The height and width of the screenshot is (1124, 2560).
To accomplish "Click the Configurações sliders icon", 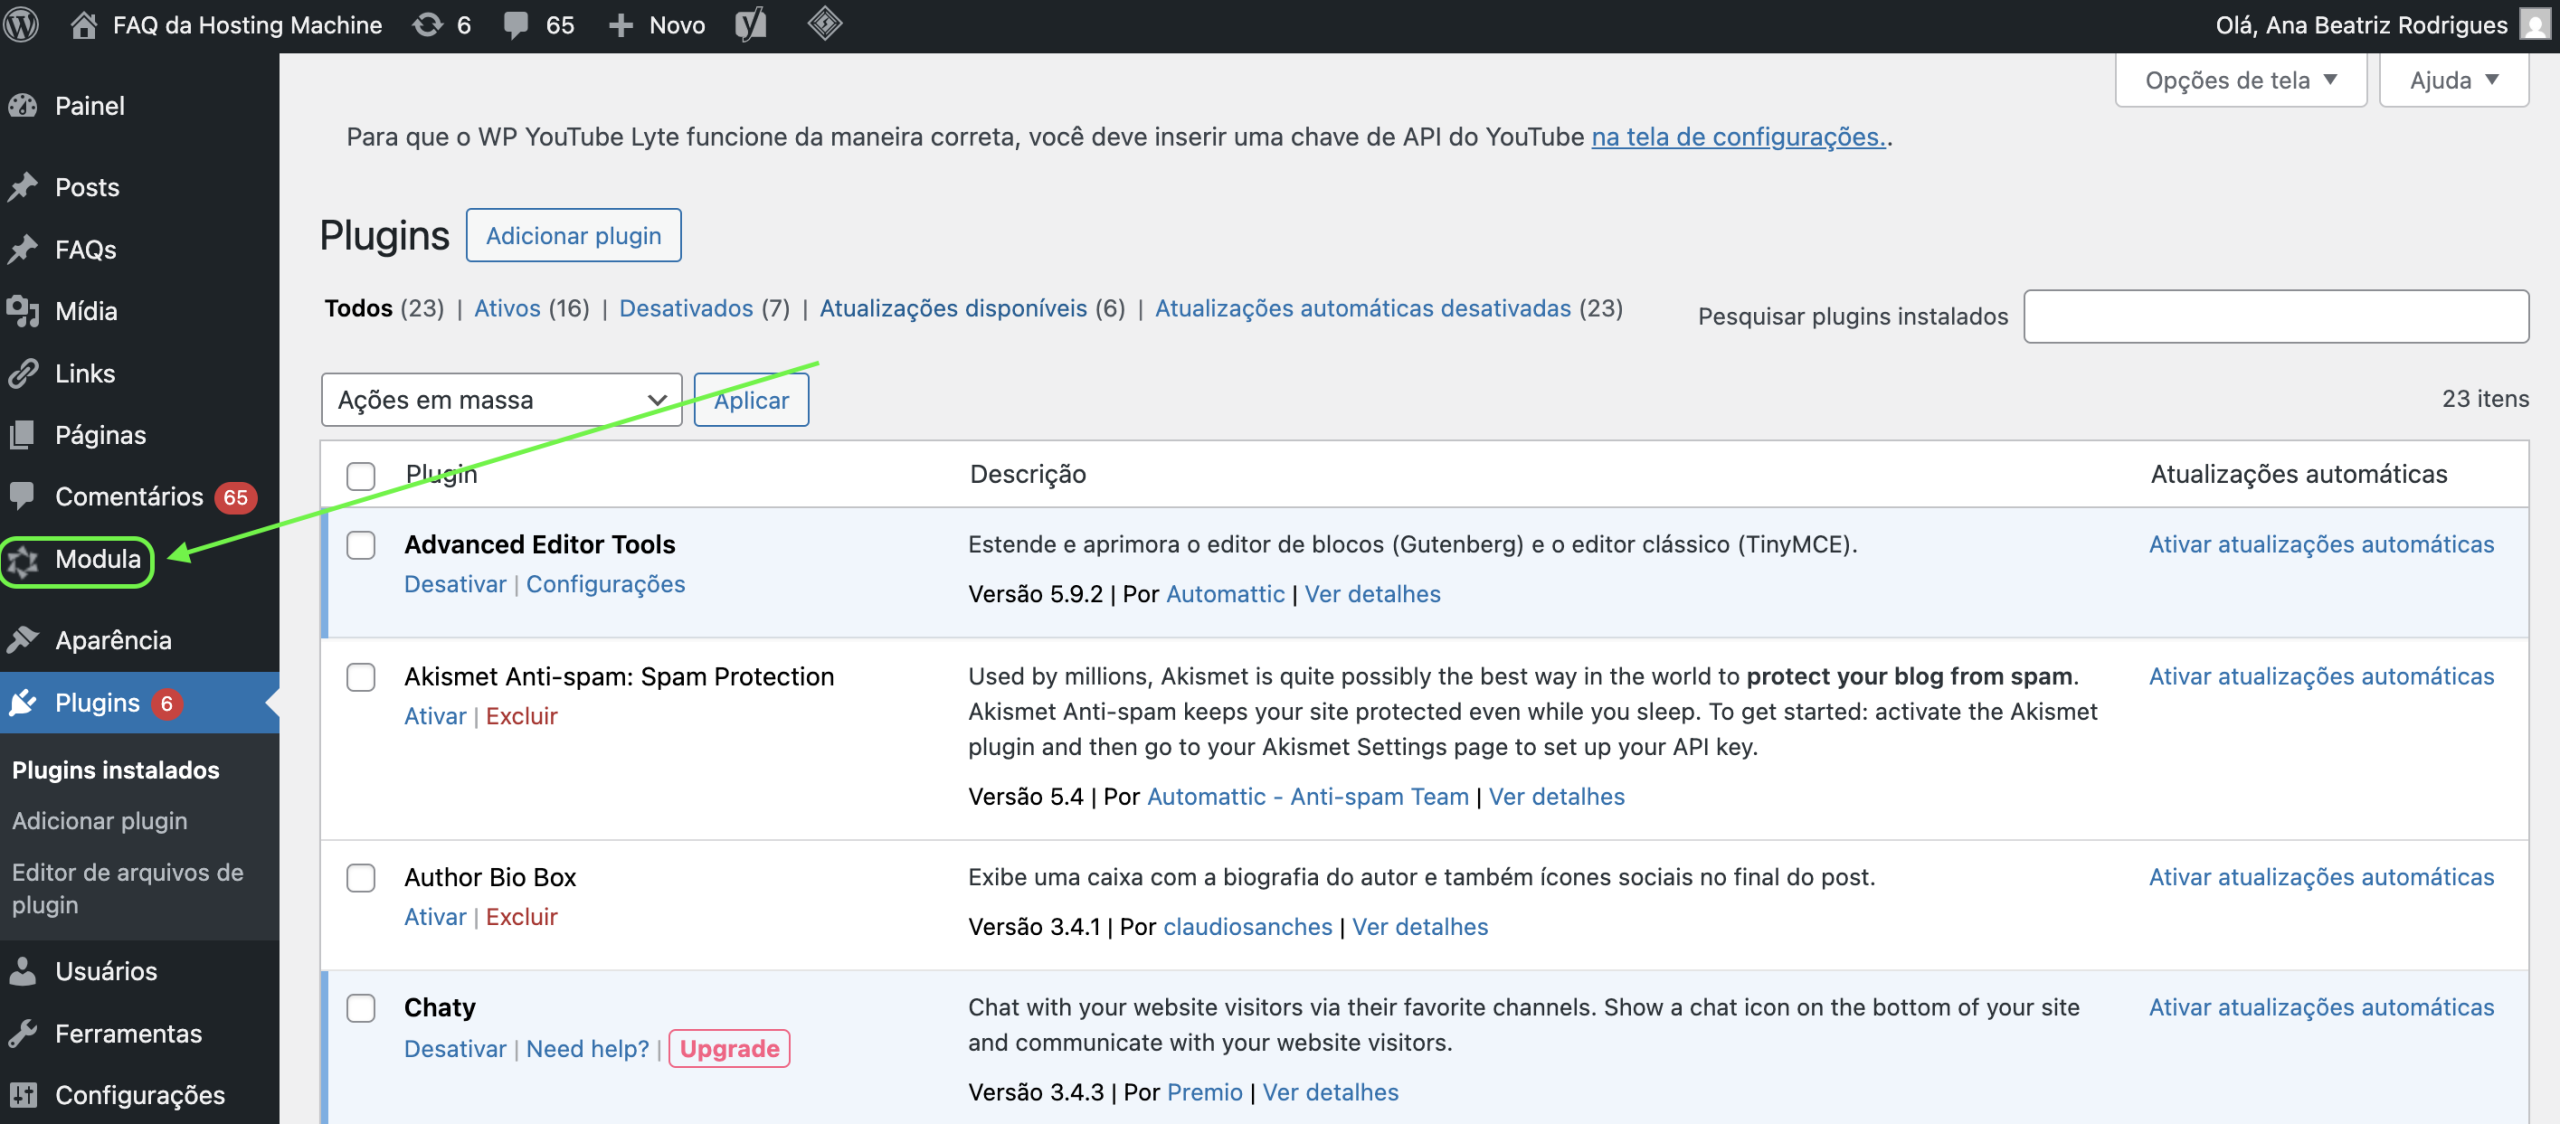I will pos(23,1095).
